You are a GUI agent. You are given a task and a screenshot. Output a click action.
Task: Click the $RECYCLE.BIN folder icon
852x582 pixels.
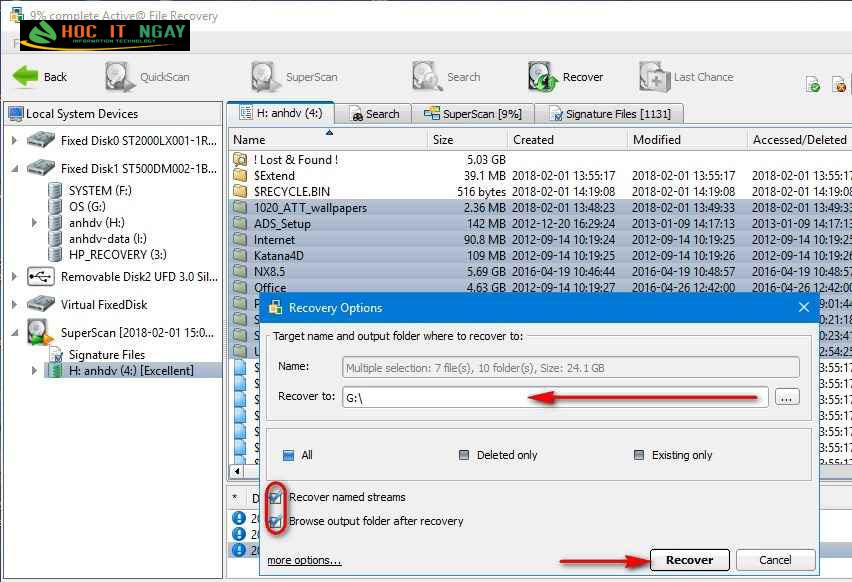click(x=240, y=191)
